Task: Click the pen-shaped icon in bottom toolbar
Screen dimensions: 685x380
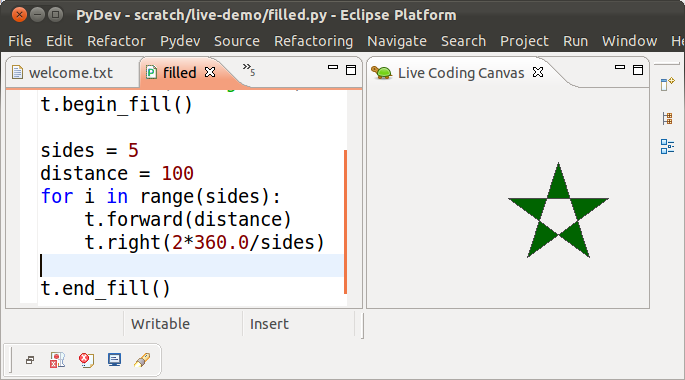Action: (142, 360)
